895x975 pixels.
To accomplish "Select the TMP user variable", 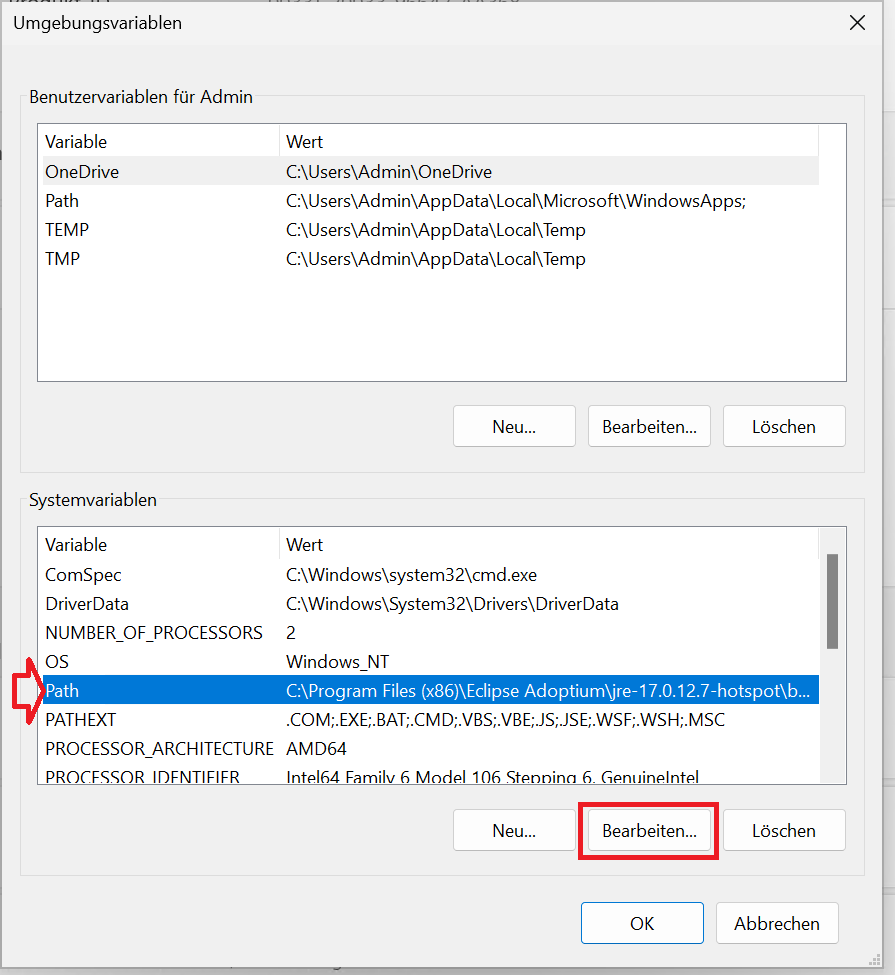I will [x=429, y=259].
